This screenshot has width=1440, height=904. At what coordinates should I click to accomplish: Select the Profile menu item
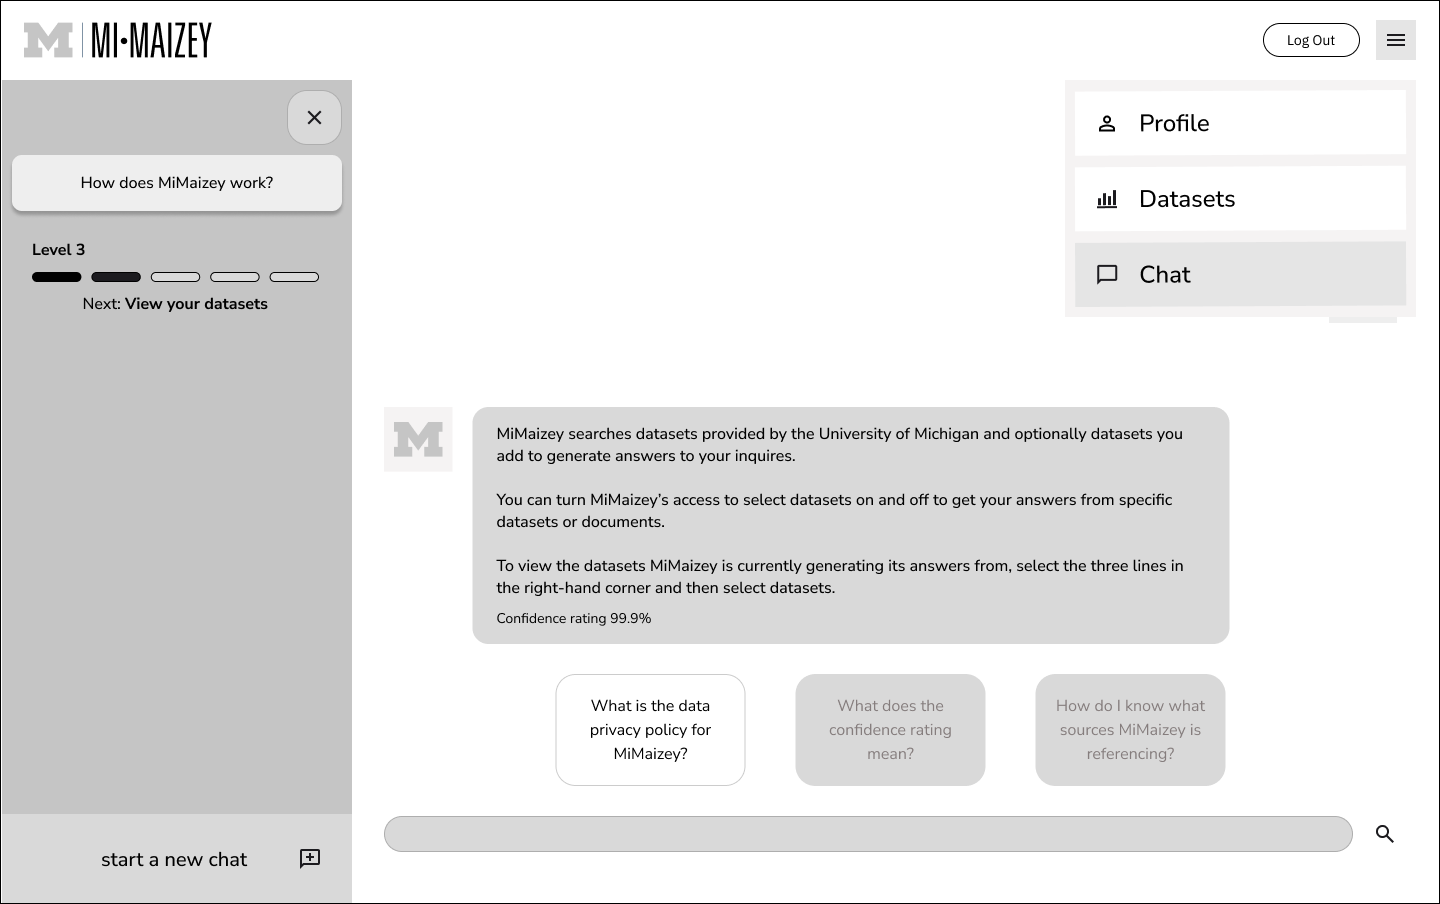click(x=1240, y=123)
